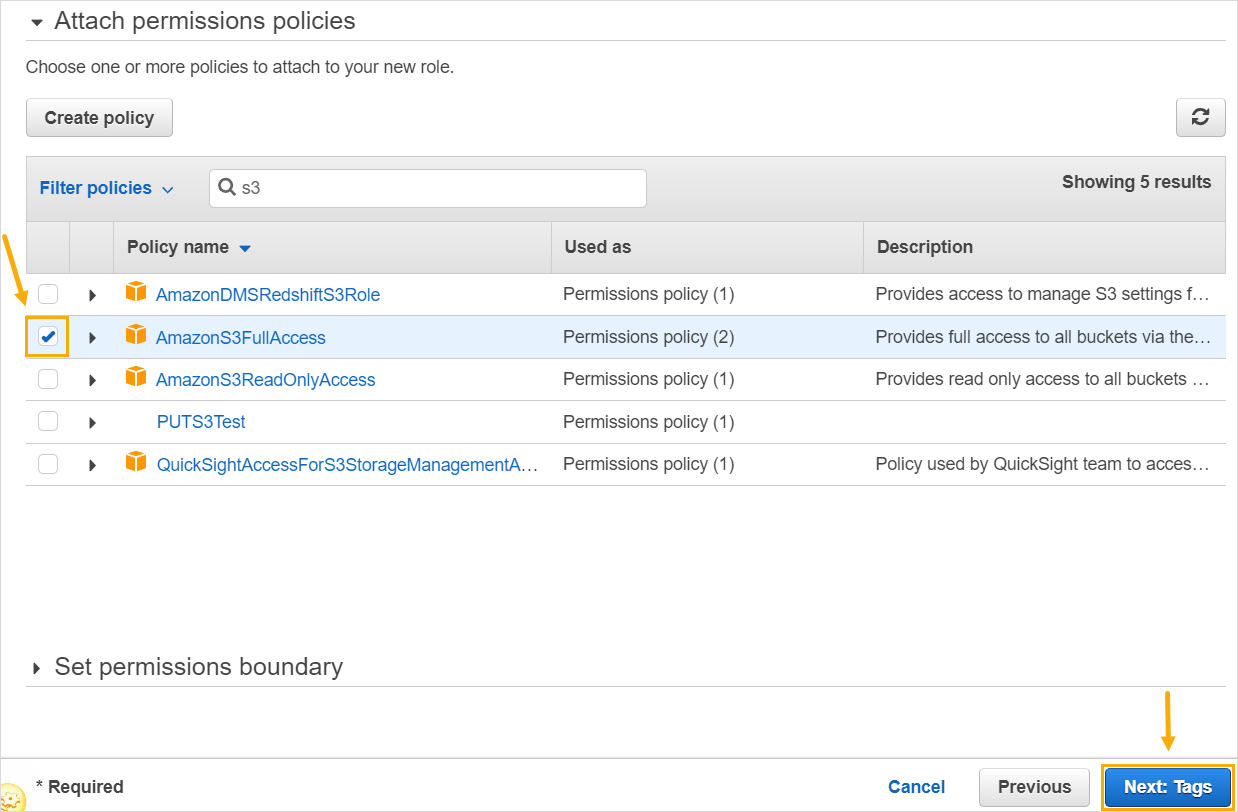
Task: Click Permissions policy (1) in AmazonS3ReadOnlyAccess row
Action: (649, 380)
